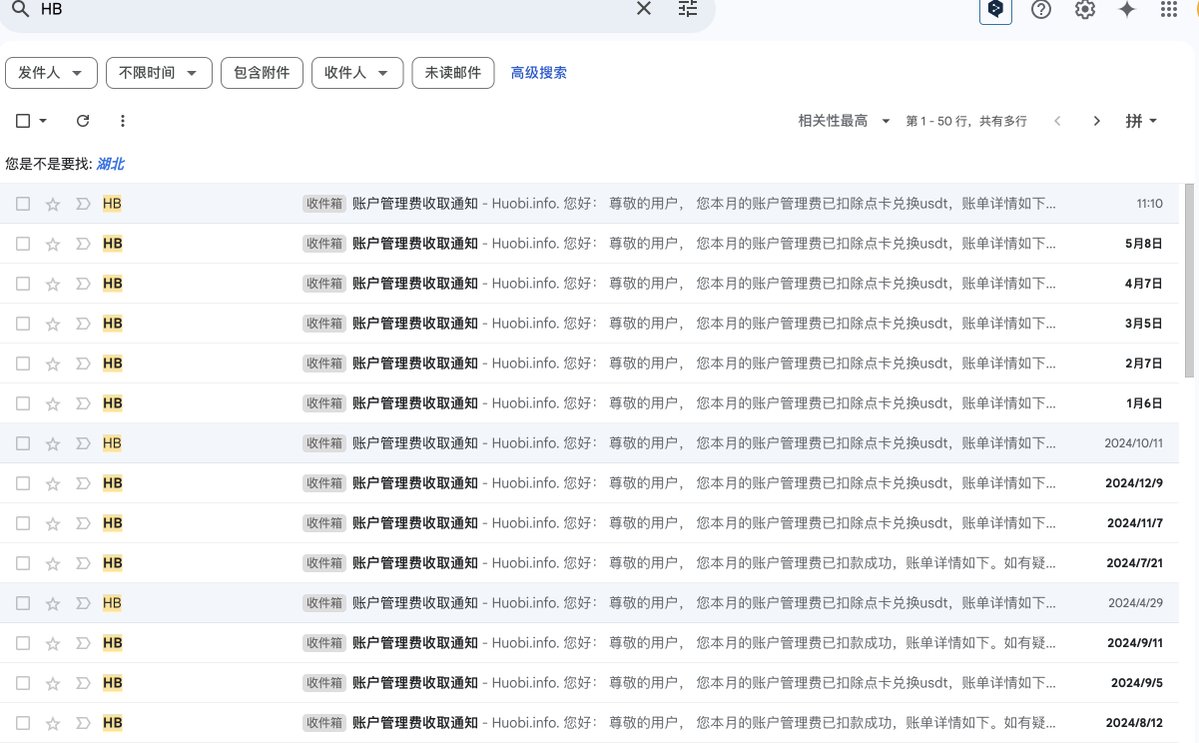Check the 2月7日 email checkbox
Screen dimensions: 1199x743
[23, 364]
